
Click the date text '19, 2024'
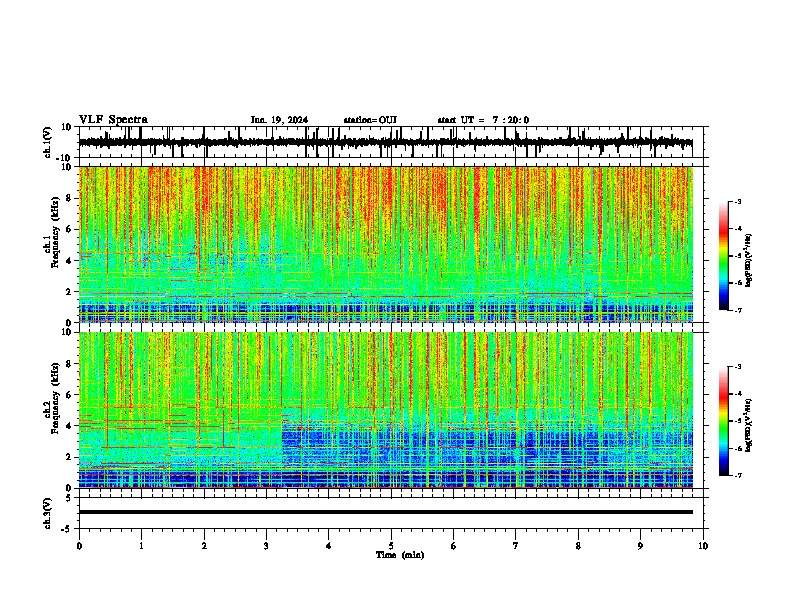pyautogui.click(x=288, y=120)
